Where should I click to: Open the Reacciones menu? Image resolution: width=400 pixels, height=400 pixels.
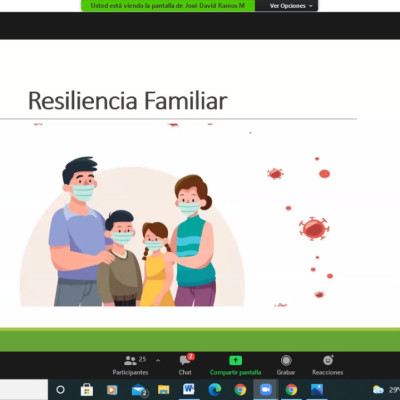pyautogui.click(x=328, y=365)
